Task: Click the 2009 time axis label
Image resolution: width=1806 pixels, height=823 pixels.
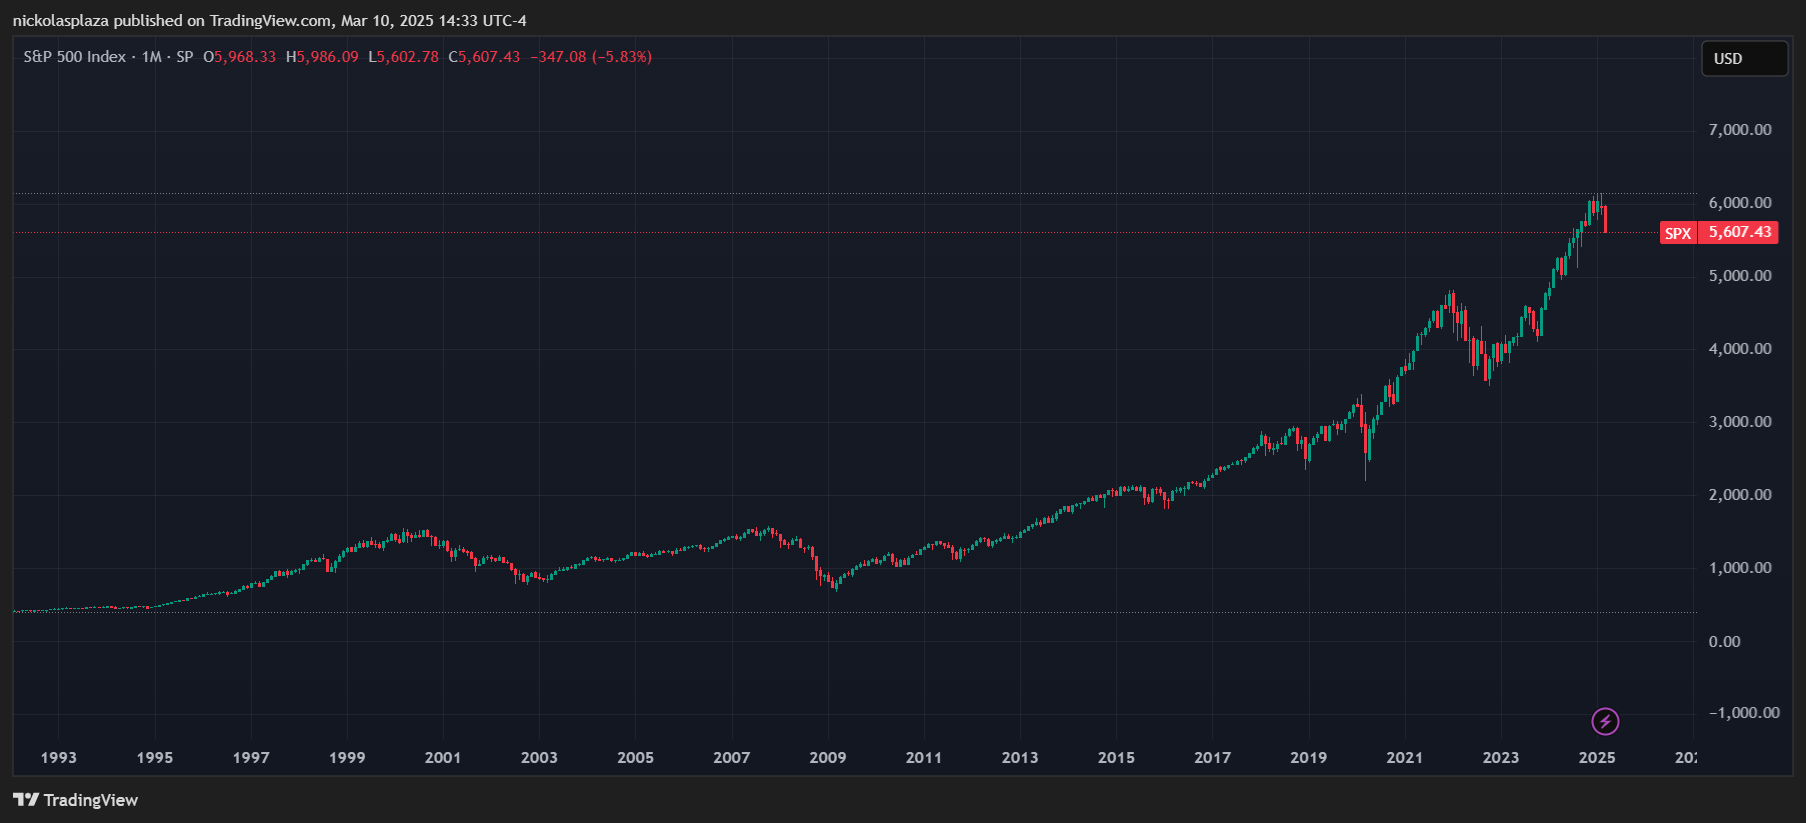Action: click(828, 758)
